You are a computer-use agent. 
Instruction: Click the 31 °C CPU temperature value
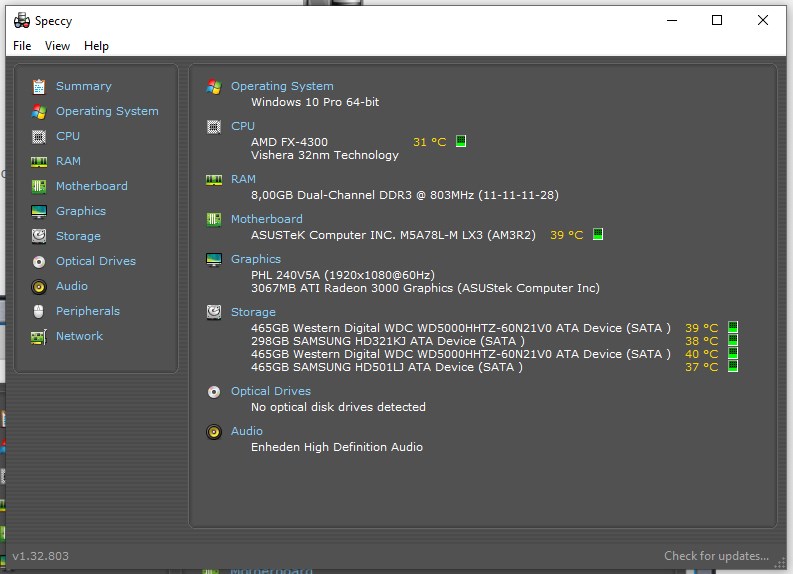point(430,142)
